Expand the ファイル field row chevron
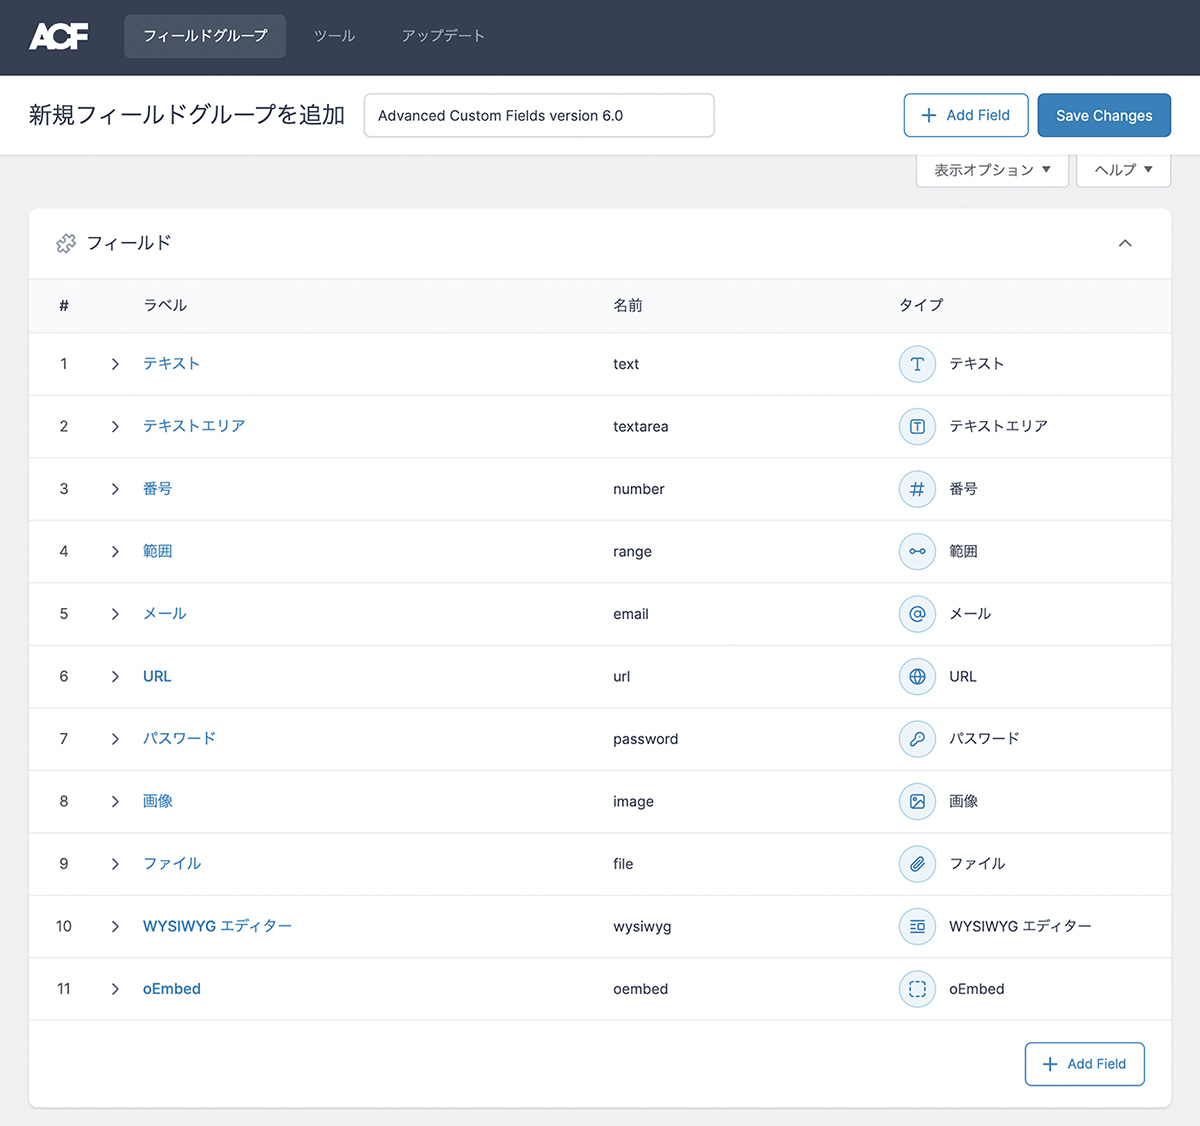Viewport: 1200px width, 1126px height. click(115, 864)
